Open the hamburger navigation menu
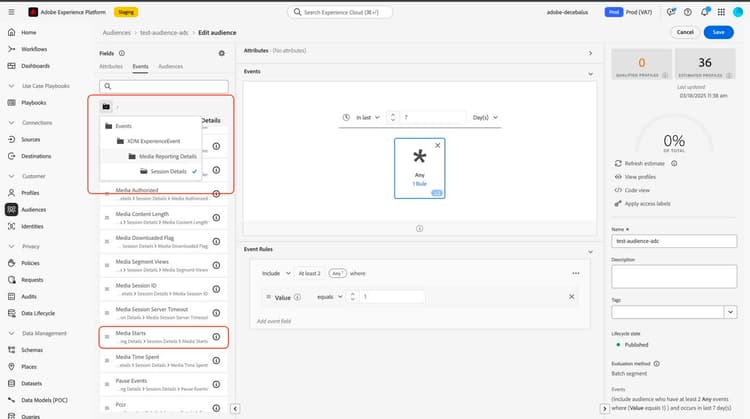750x419 pixels. point(11,12)
